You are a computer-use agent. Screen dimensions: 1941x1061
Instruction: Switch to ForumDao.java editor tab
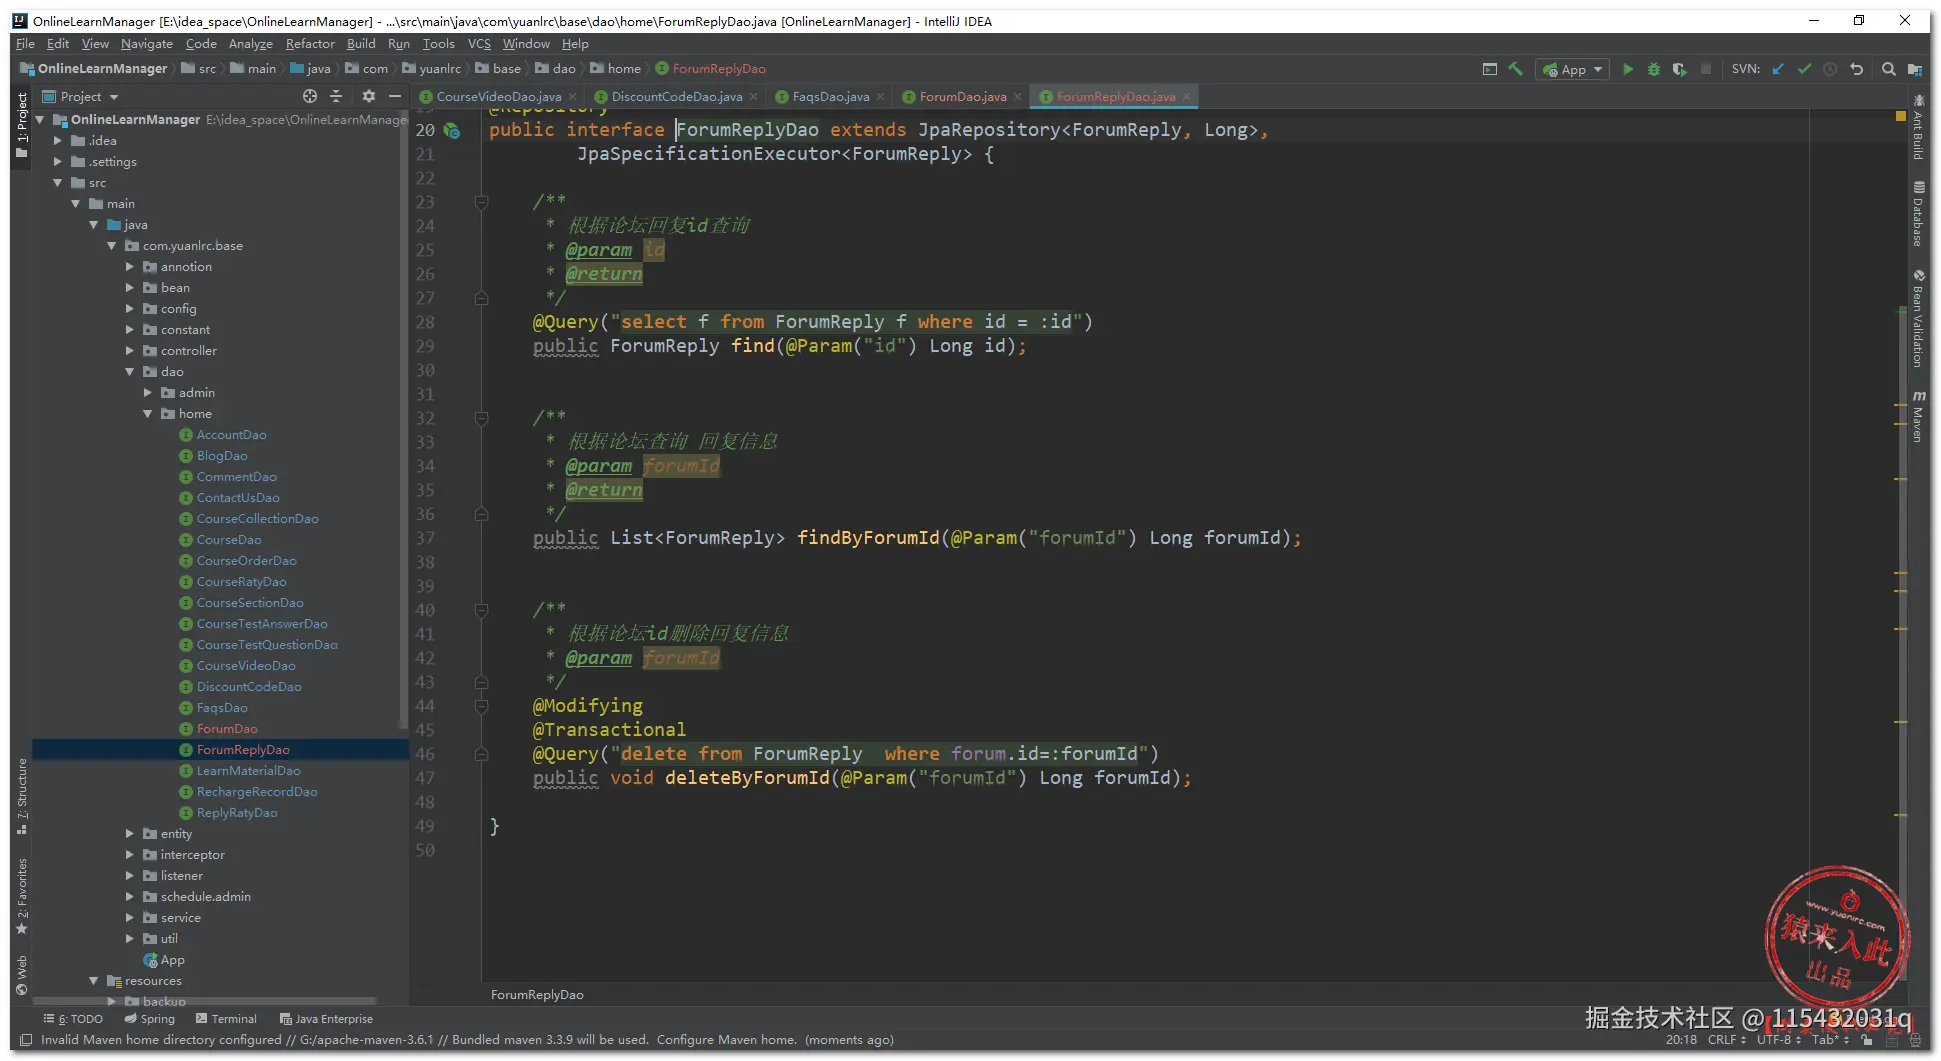pyautogui.click(x=963, y=97)
